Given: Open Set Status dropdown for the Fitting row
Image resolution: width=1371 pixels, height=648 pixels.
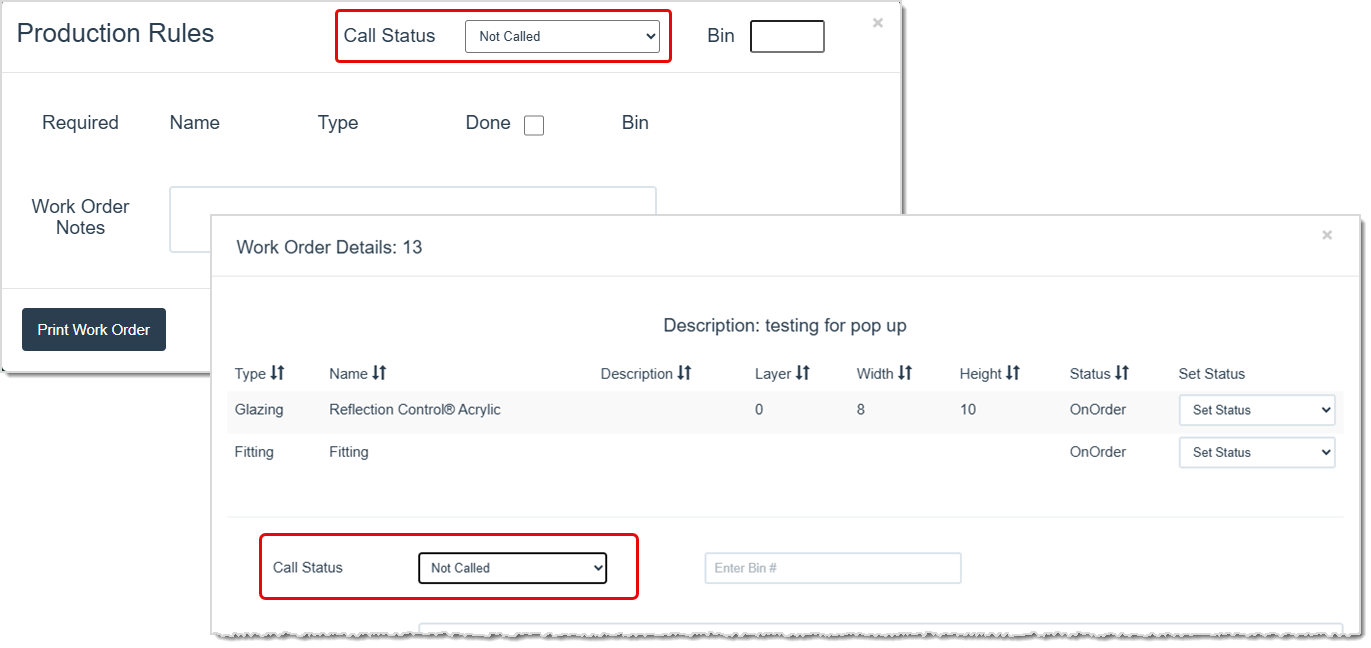Looking at the screenshot, I should [x=1257, y=452].
